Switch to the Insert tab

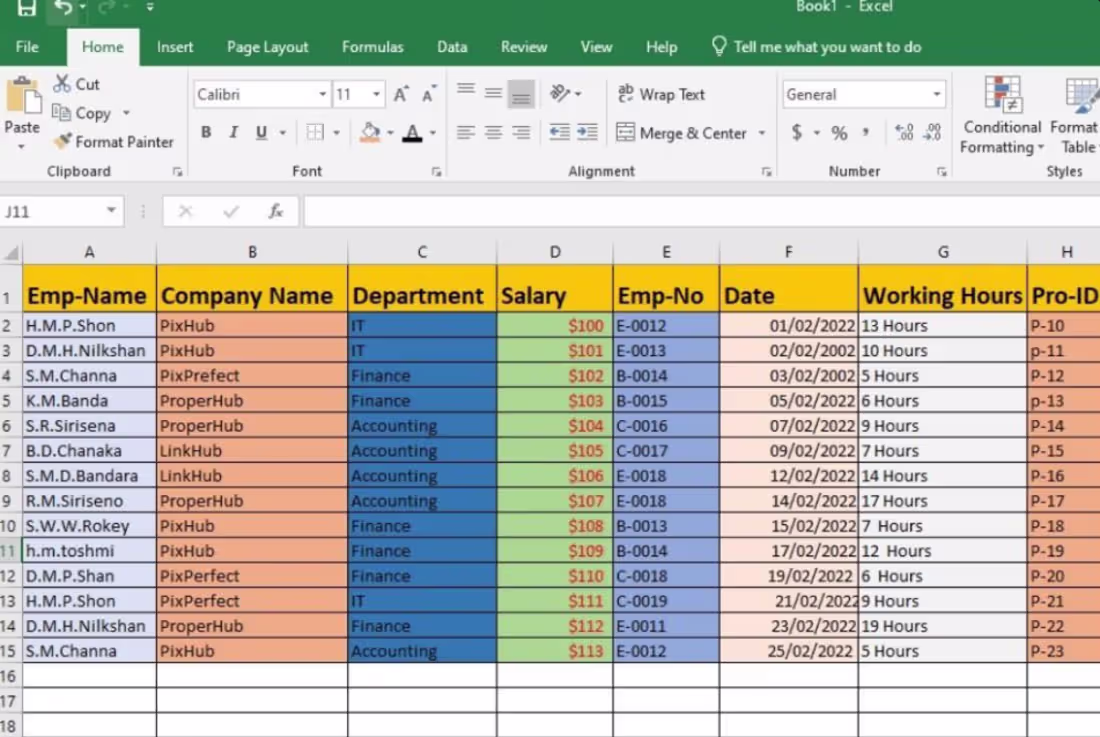175,47
